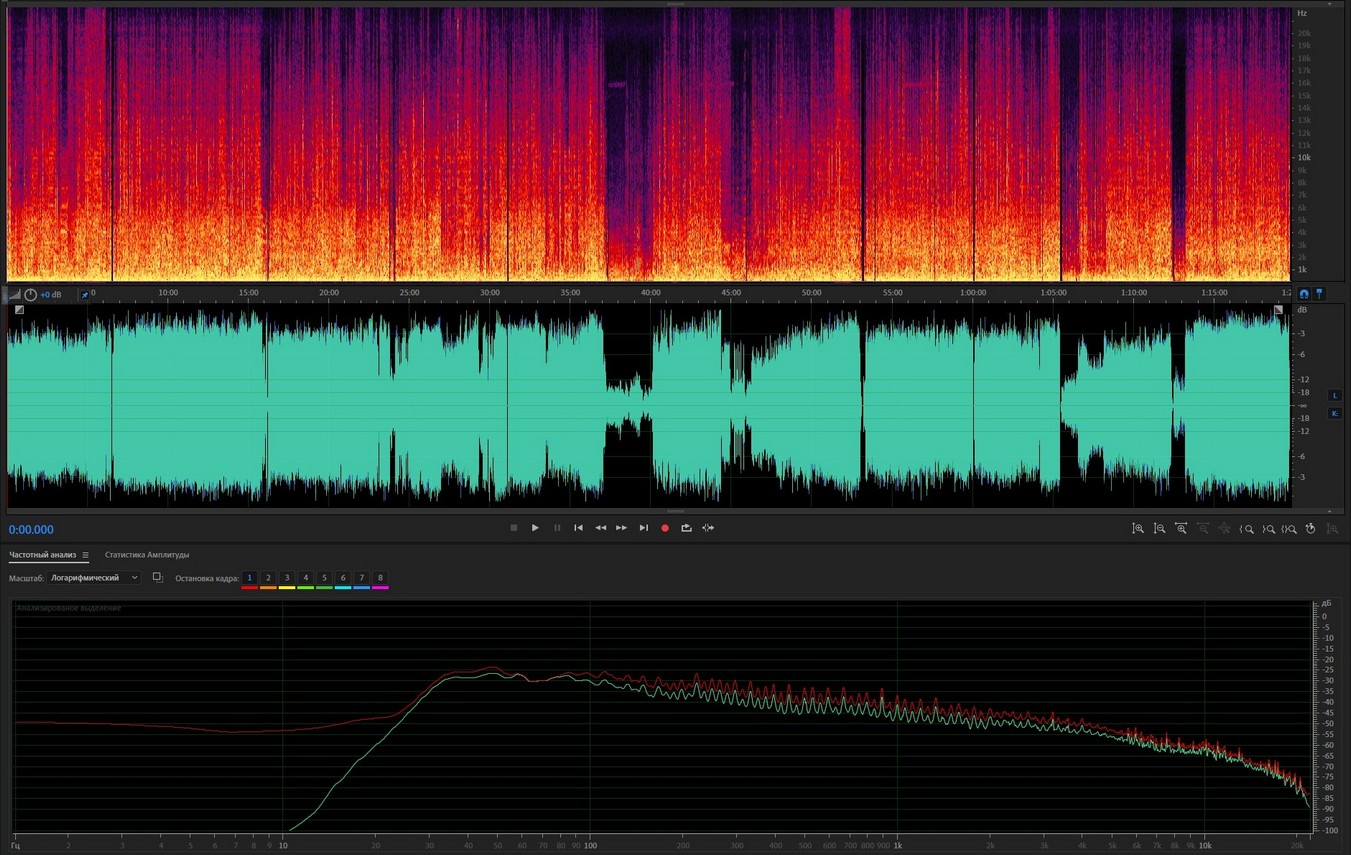Click the Fast Forward transport button
Screen dimensions: 1351x855
(x=622, y=528)
